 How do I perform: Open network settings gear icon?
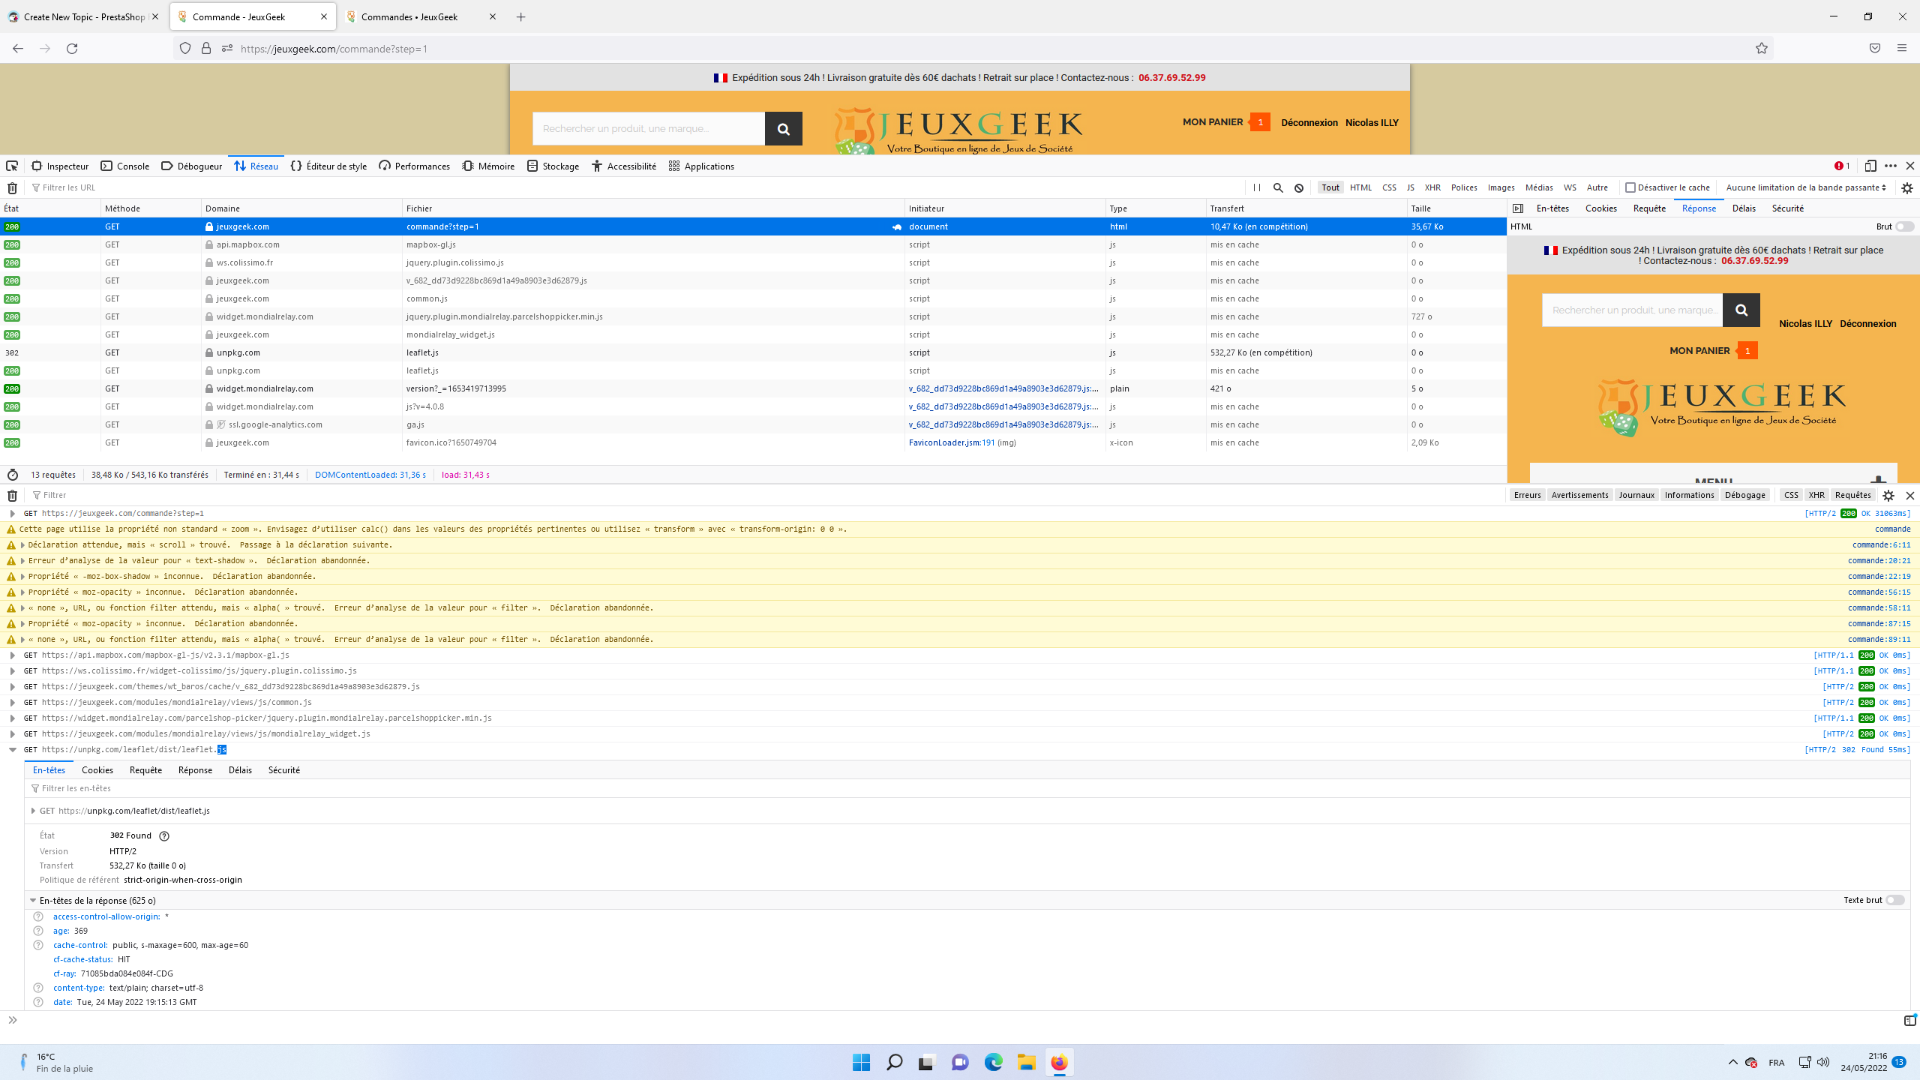[1907, 188]
